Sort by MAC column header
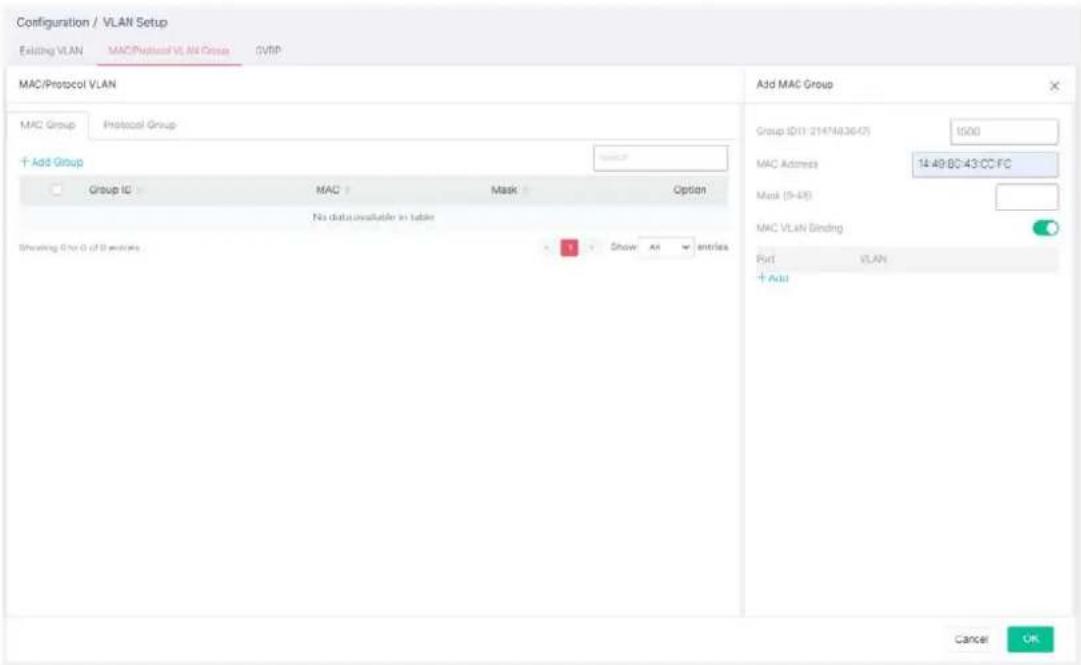The image size is (1081, 665). [333, 190]
